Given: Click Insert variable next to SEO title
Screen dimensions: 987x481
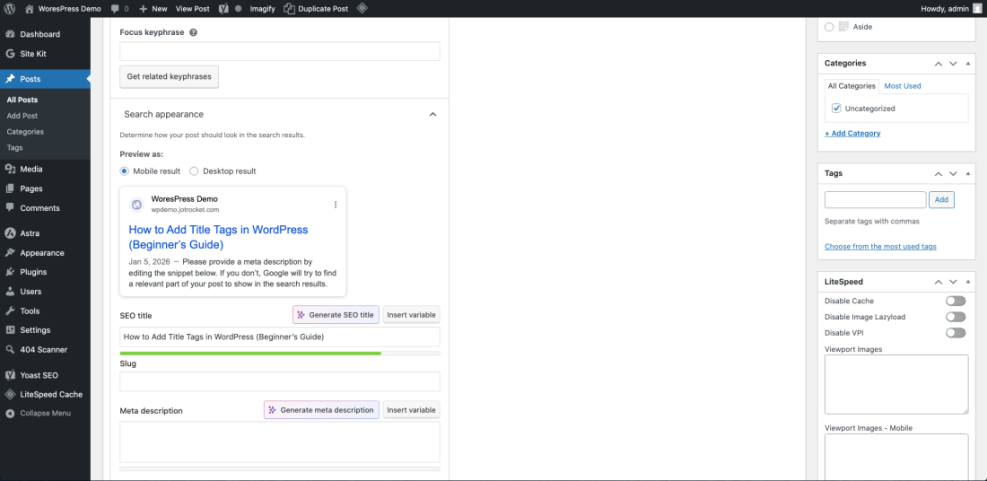Looking at the screenshot, I should point(411,315).
